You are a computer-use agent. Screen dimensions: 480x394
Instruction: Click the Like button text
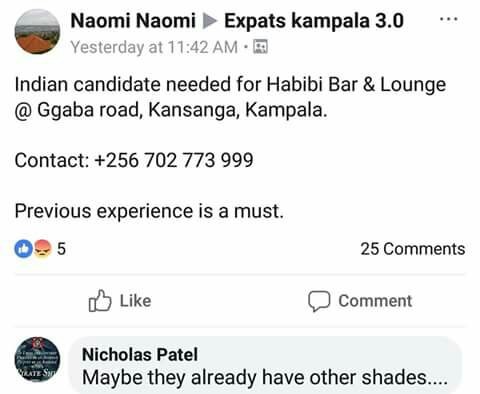point(135,301)
